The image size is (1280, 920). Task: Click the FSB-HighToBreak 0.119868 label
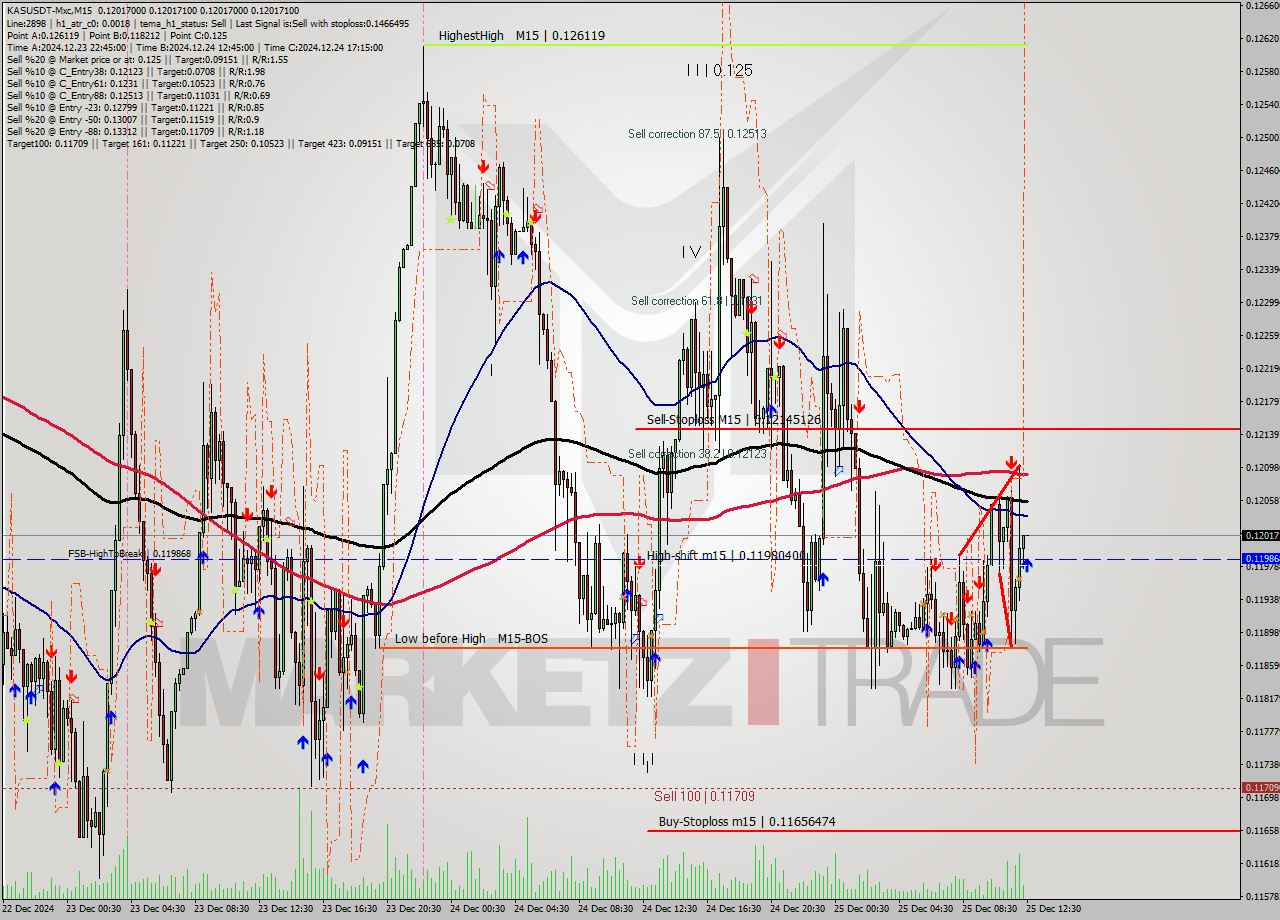(x=129, y=554)
